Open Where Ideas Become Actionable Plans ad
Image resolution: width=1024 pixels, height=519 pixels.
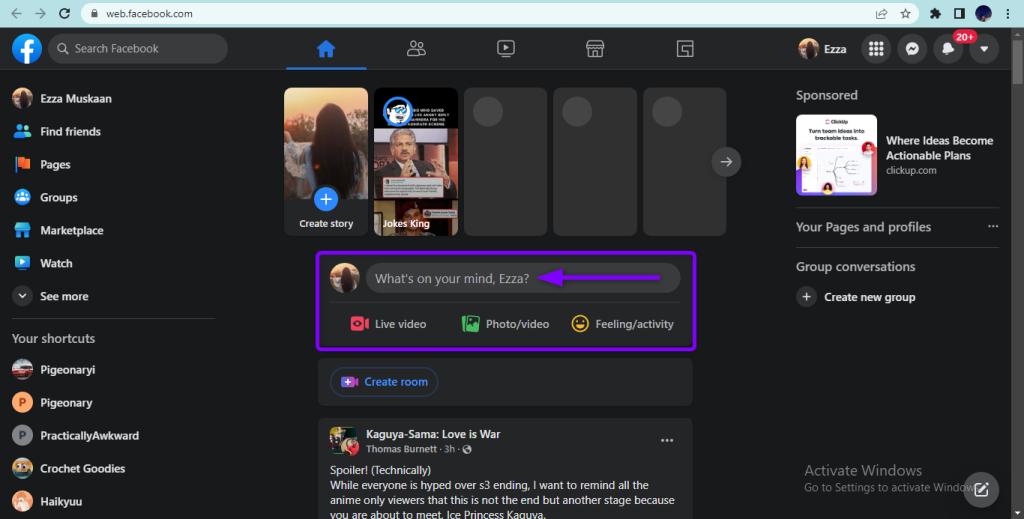[x=939, y=148]
